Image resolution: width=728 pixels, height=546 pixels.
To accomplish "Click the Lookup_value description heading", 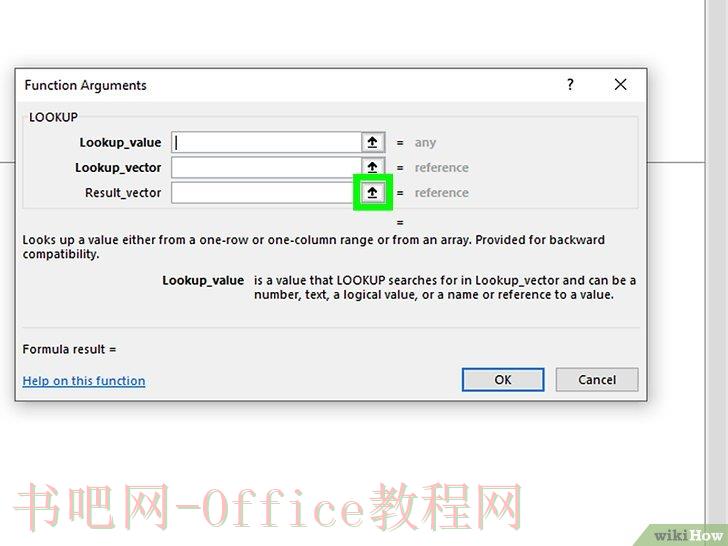I will (x=203, y=280).
